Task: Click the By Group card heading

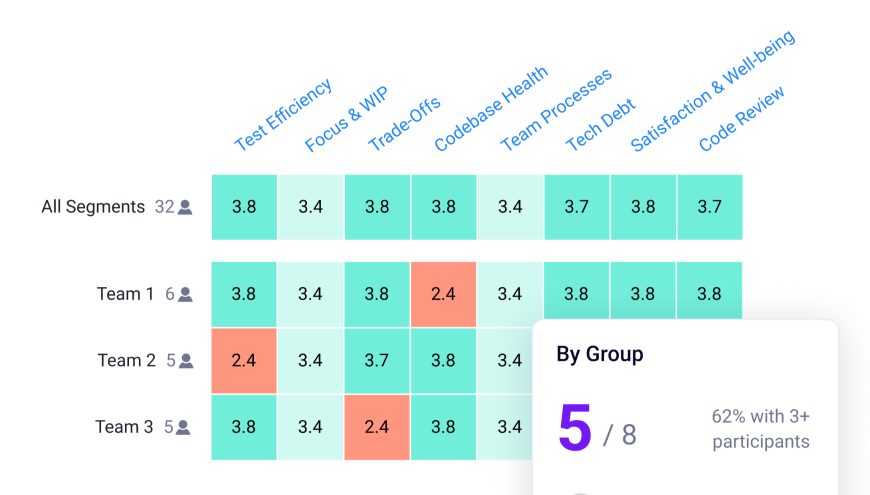Action: coord(600,354)
